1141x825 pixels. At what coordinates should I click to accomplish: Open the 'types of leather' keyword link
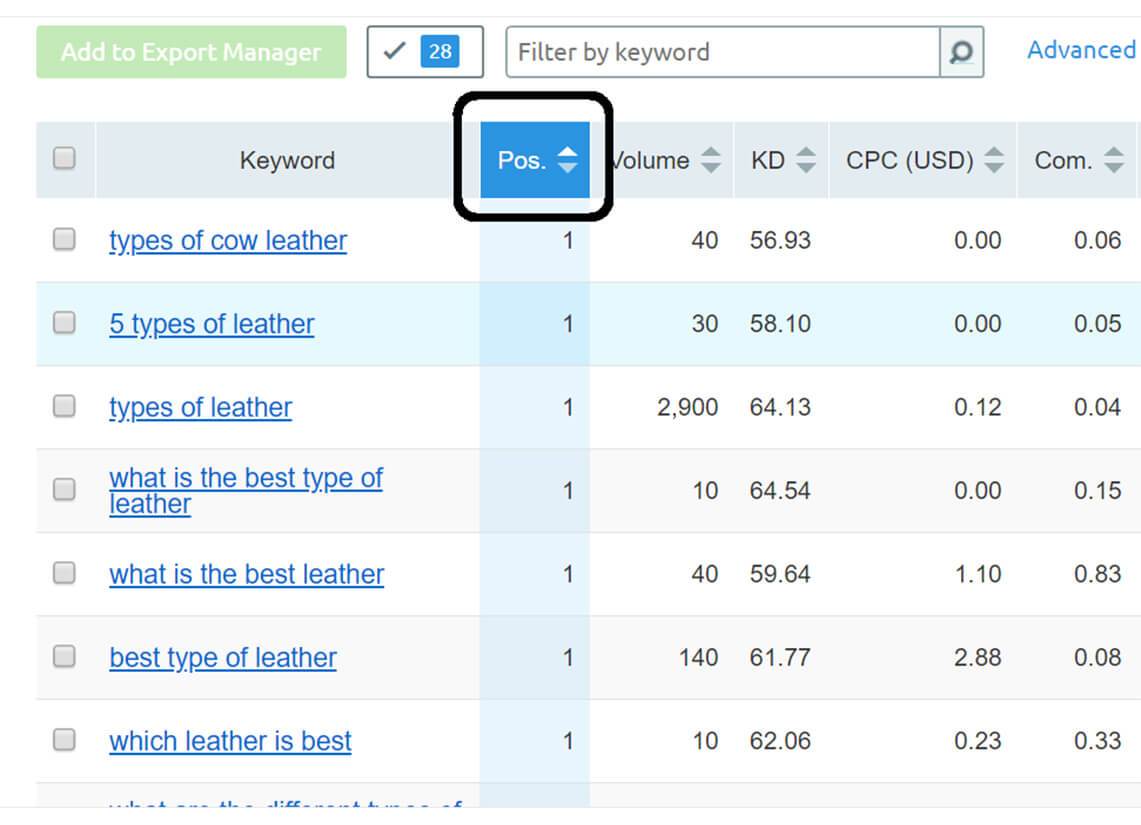tap(200, 407)
